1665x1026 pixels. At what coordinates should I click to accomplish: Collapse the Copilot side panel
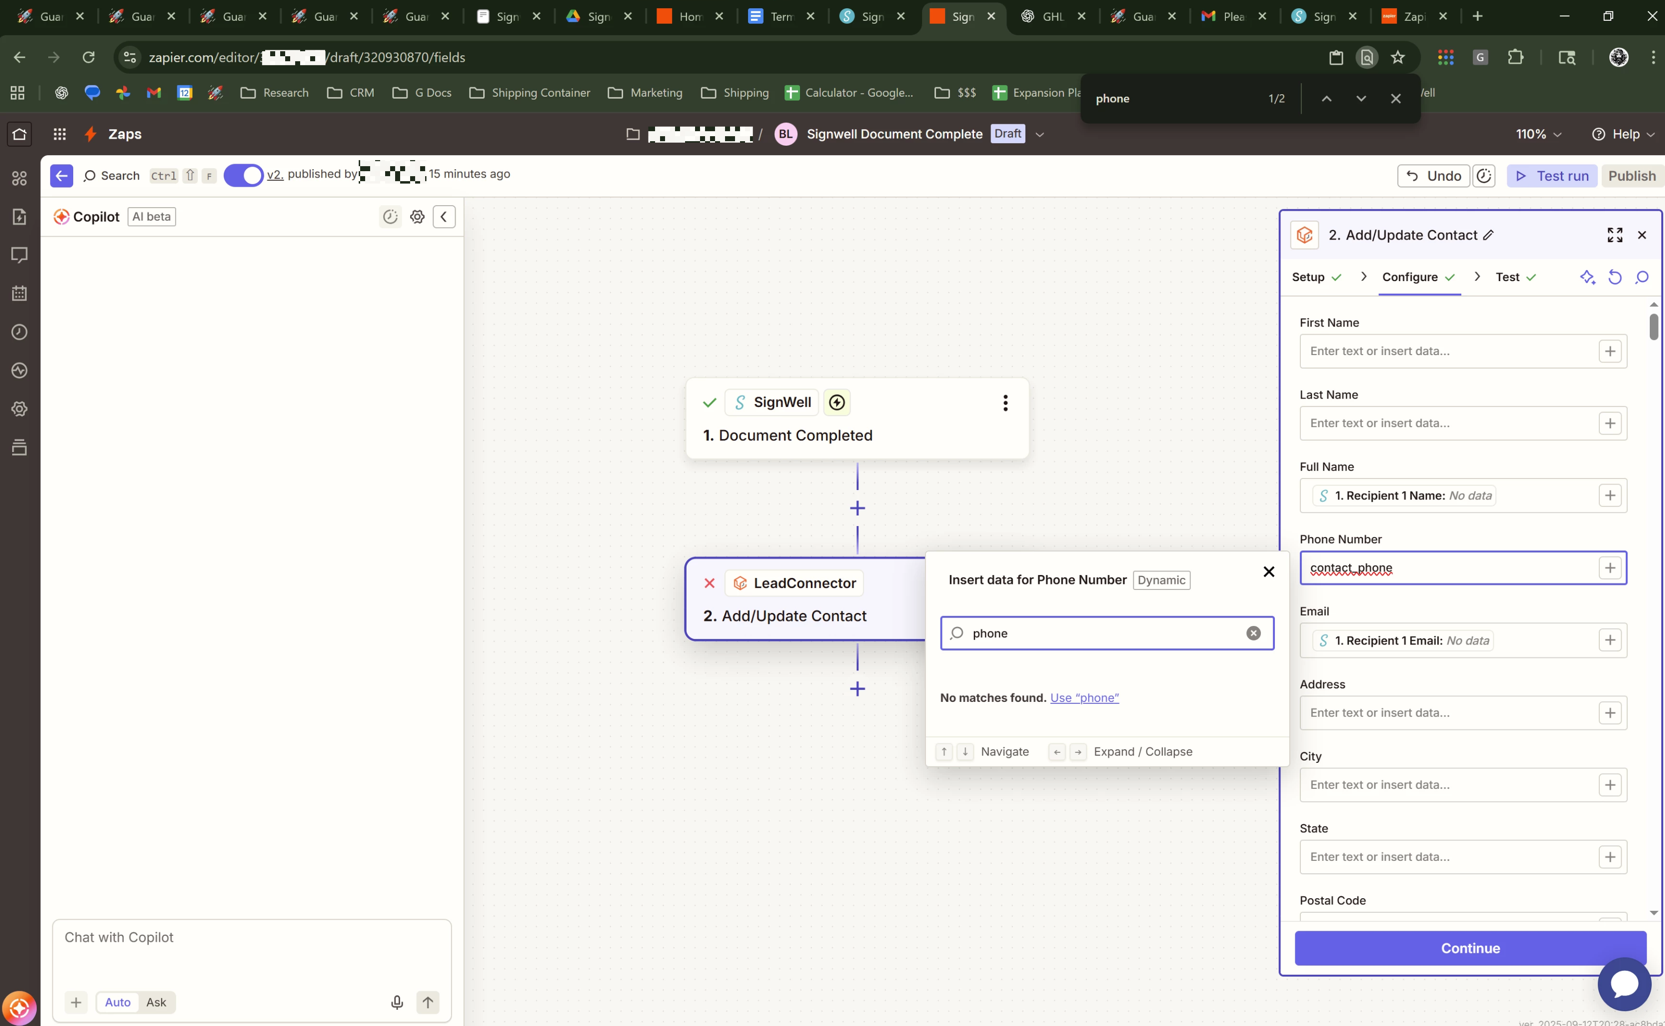(444, 217)
